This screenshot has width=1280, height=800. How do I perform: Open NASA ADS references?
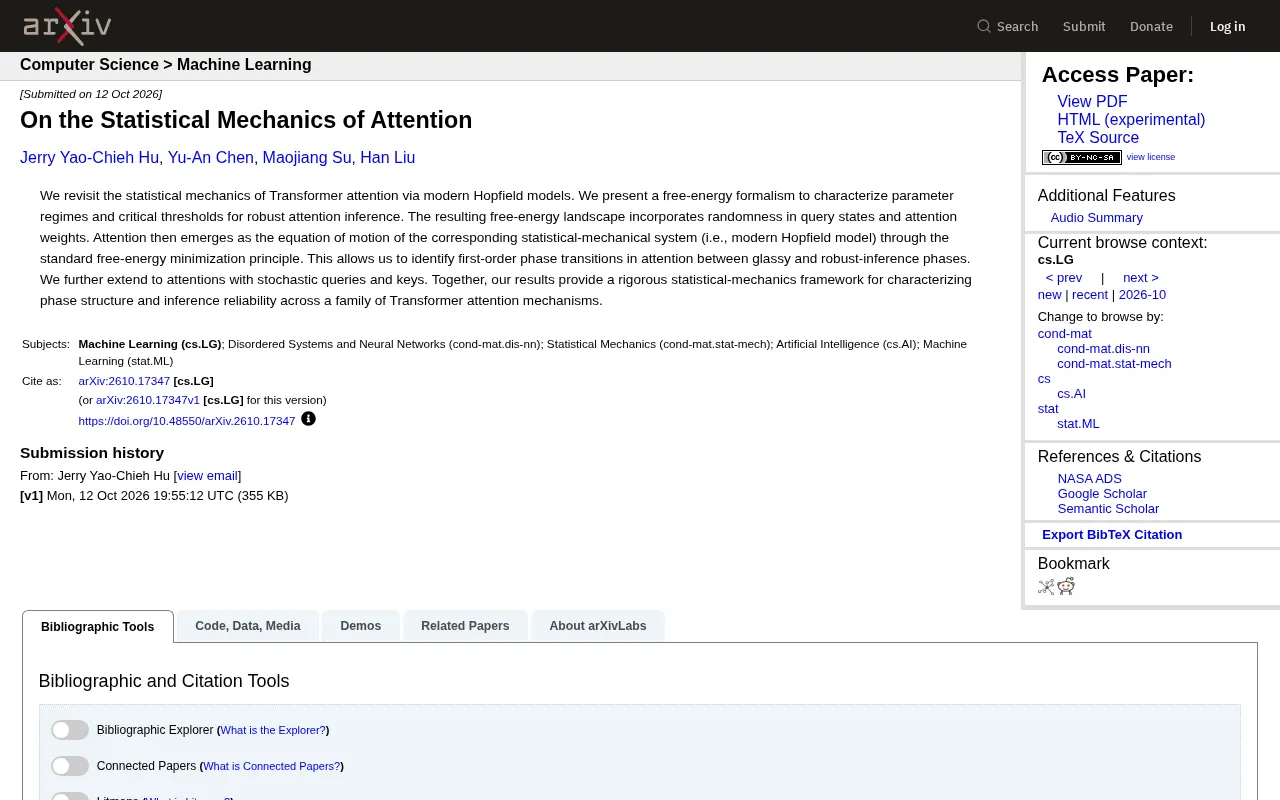coord(1090,479)
